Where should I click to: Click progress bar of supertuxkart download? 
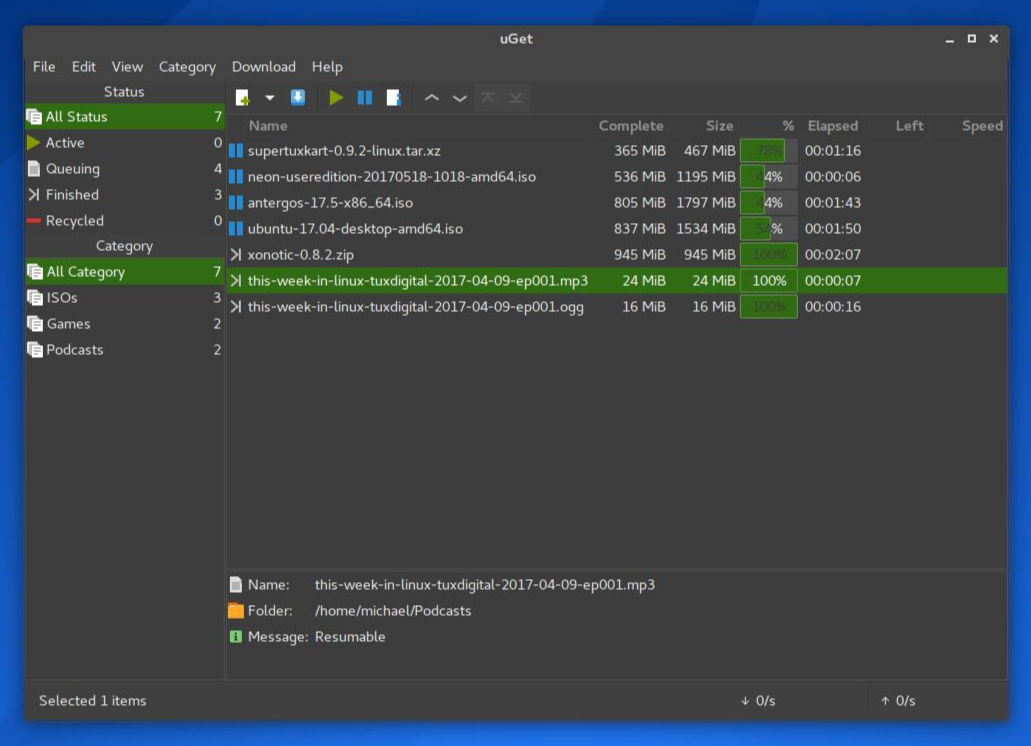[x=768, y=151]
